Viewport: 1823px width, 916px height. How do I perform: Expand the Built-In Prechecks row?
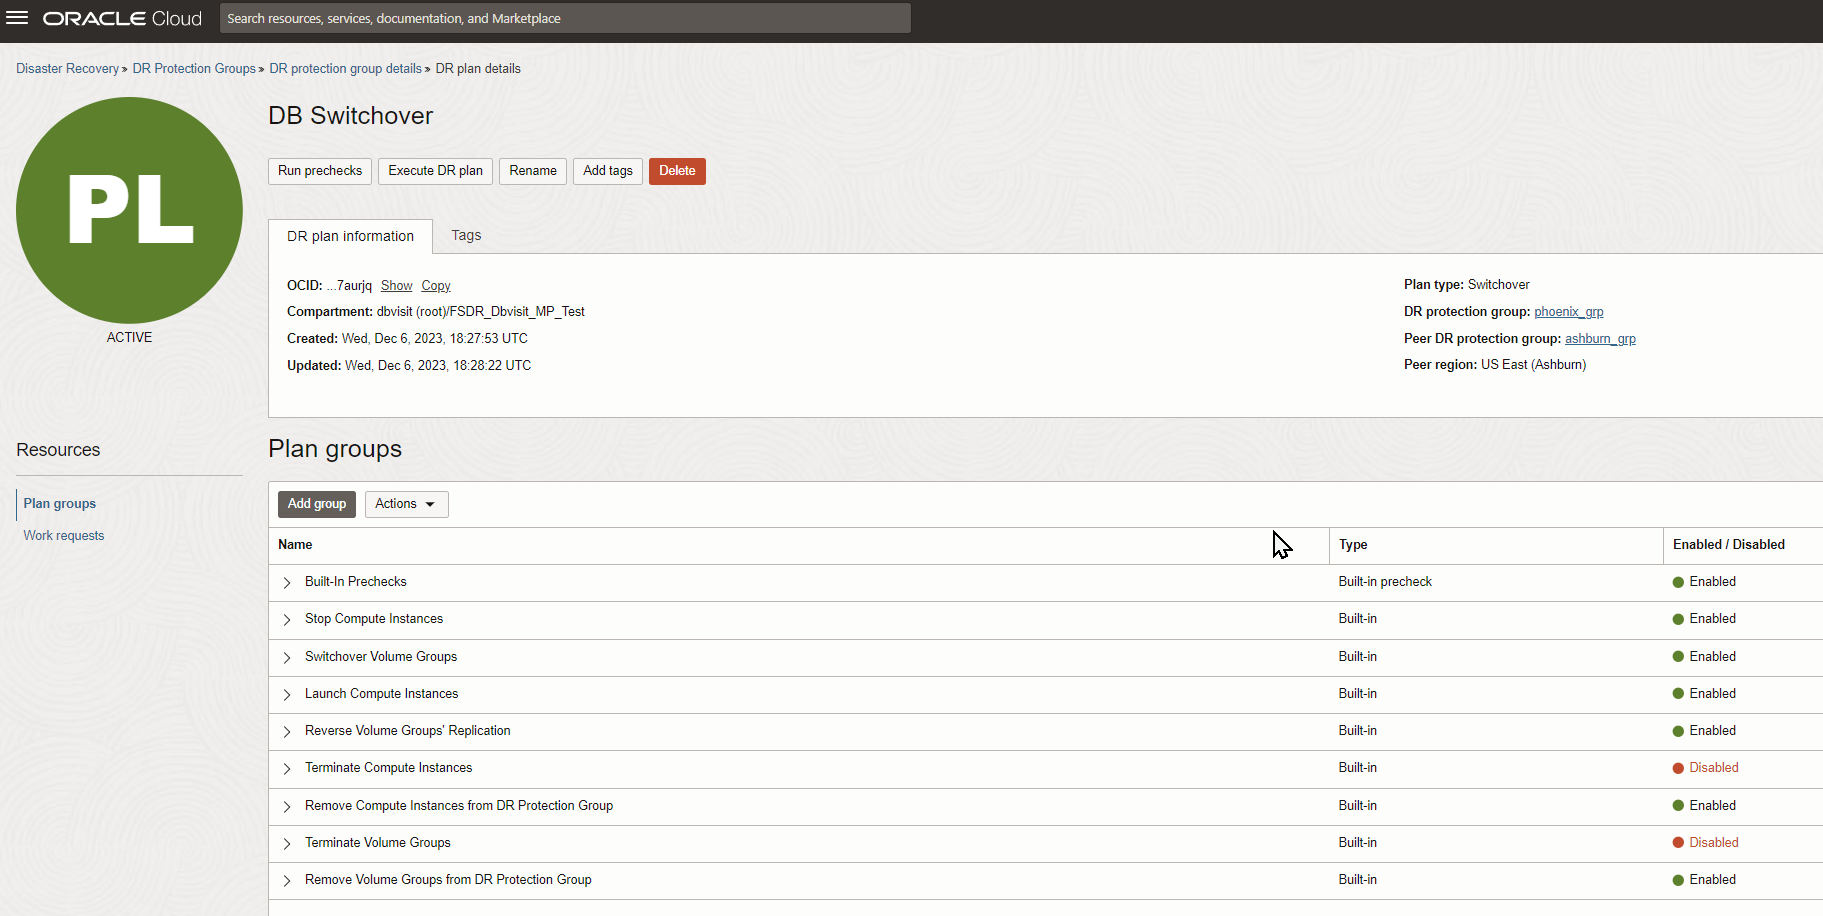287,583
